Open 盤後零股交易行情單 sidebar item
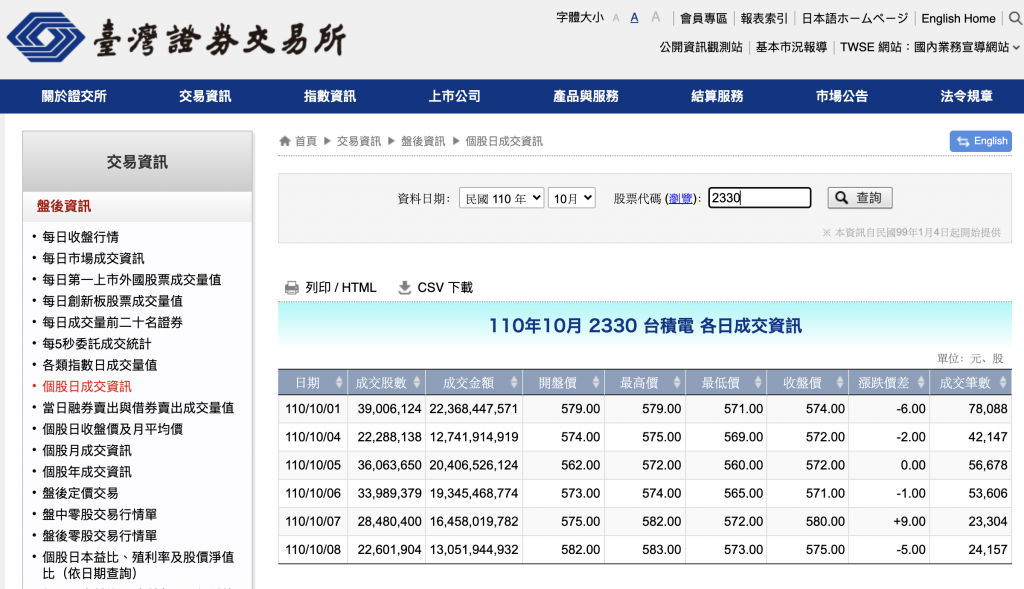Screen dimensions: 1024x589 coord(99,535)
